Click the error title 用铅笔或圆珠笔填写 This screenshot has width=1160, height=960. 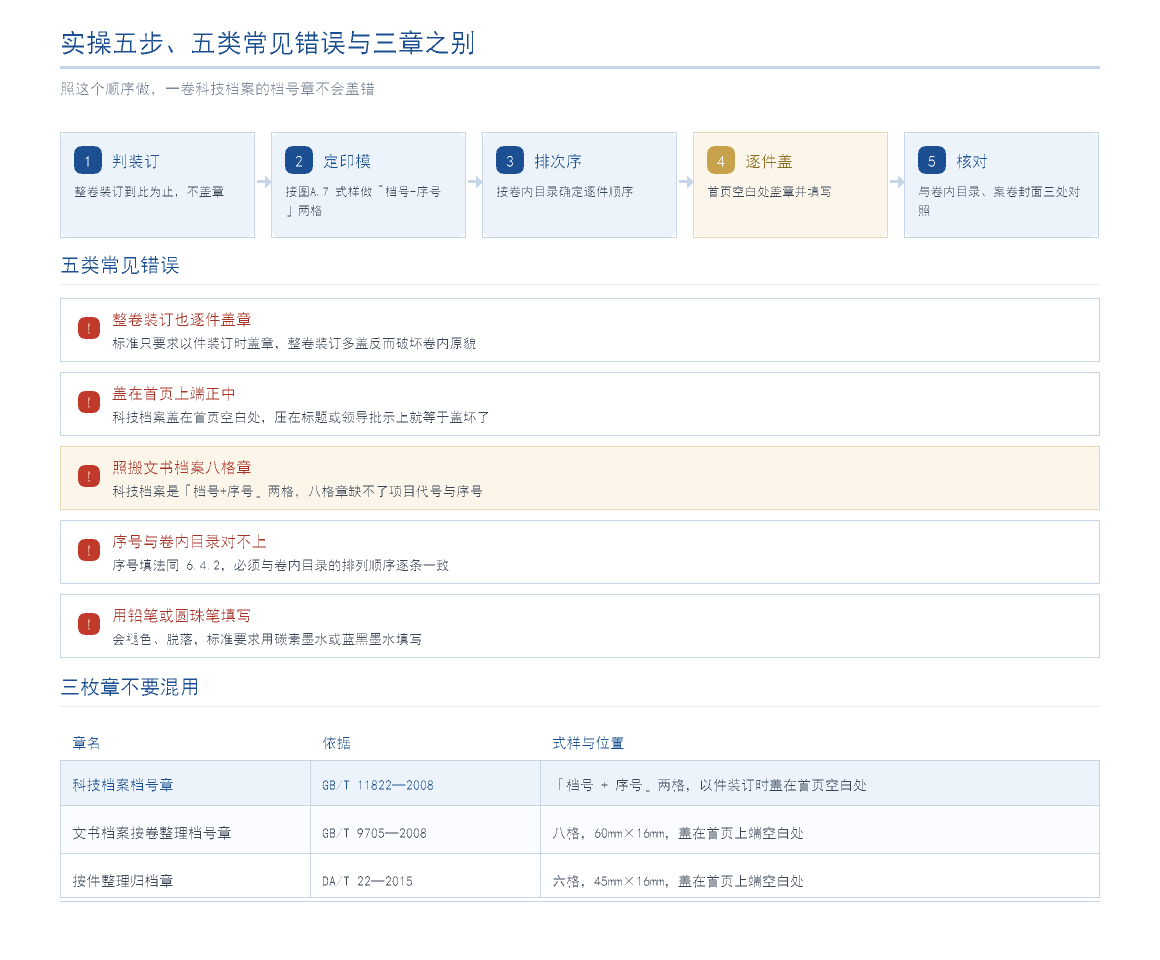coord(181,615)
